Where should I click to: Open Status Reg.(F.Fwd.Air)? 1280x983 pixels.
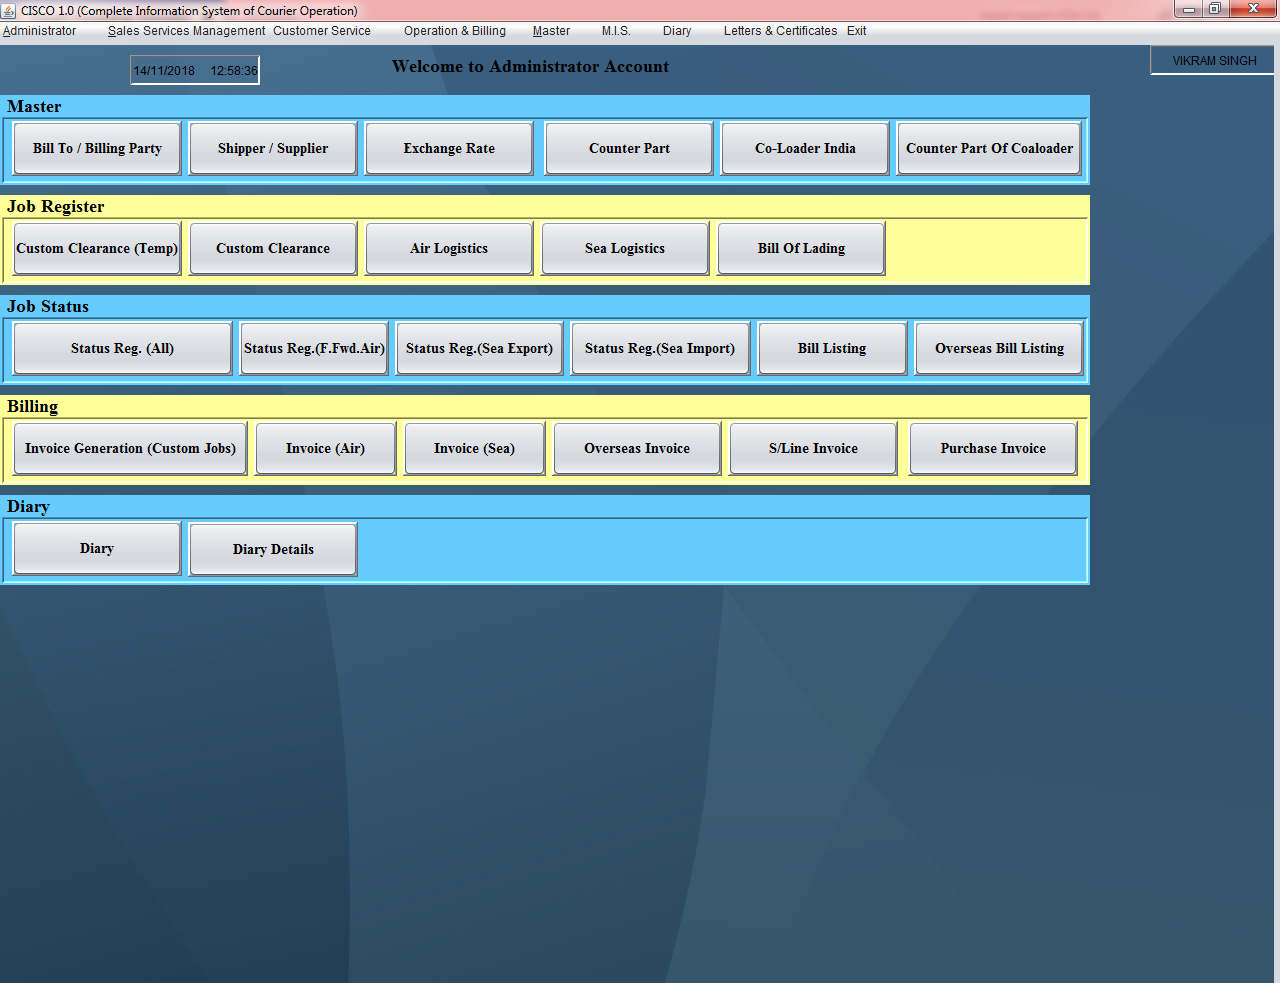(314, 348)
